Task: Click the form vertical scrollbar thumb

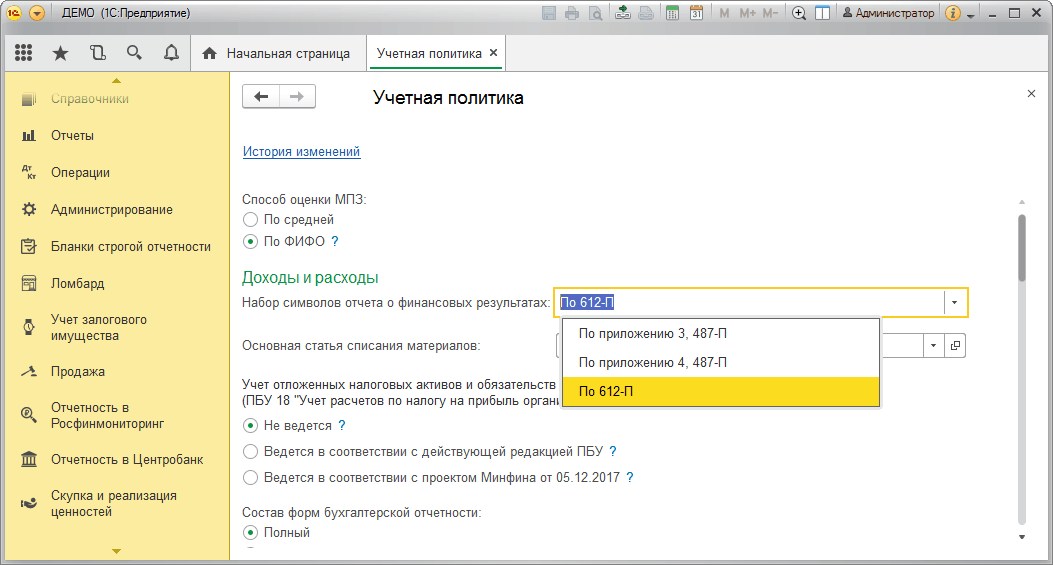Action: point(1022,247)
